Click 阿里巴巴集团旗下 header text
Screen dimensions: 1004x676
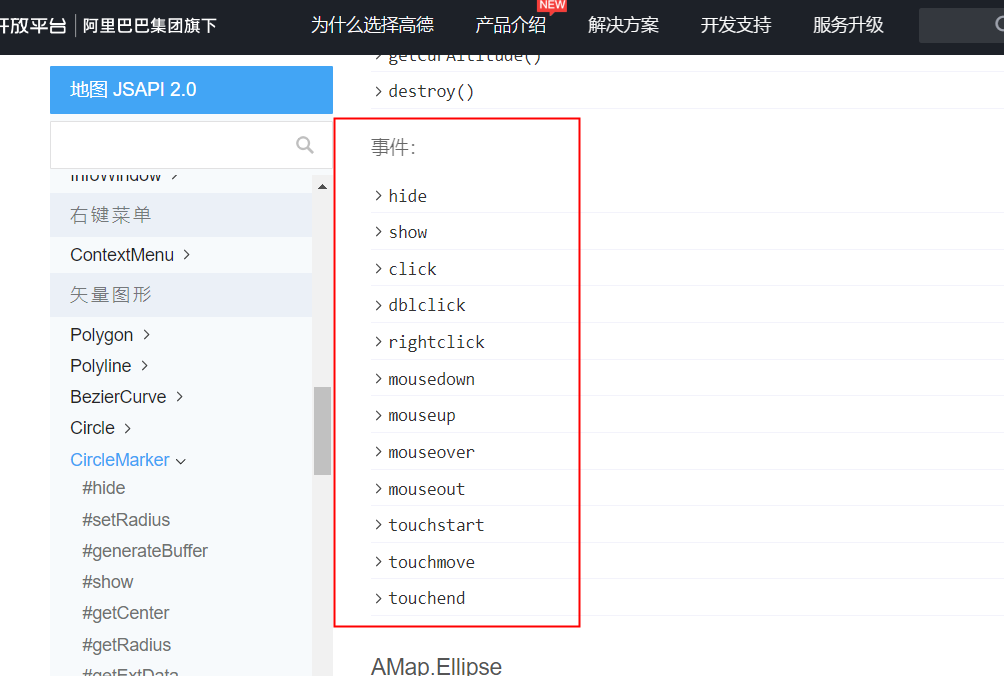pos(149,26)
